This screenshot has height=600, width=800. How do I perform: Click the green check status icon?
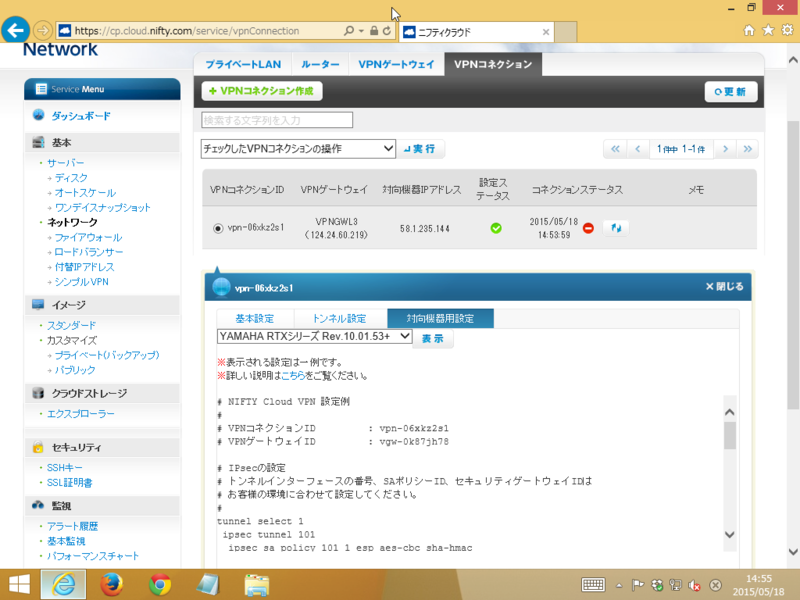tap(496, 228)
